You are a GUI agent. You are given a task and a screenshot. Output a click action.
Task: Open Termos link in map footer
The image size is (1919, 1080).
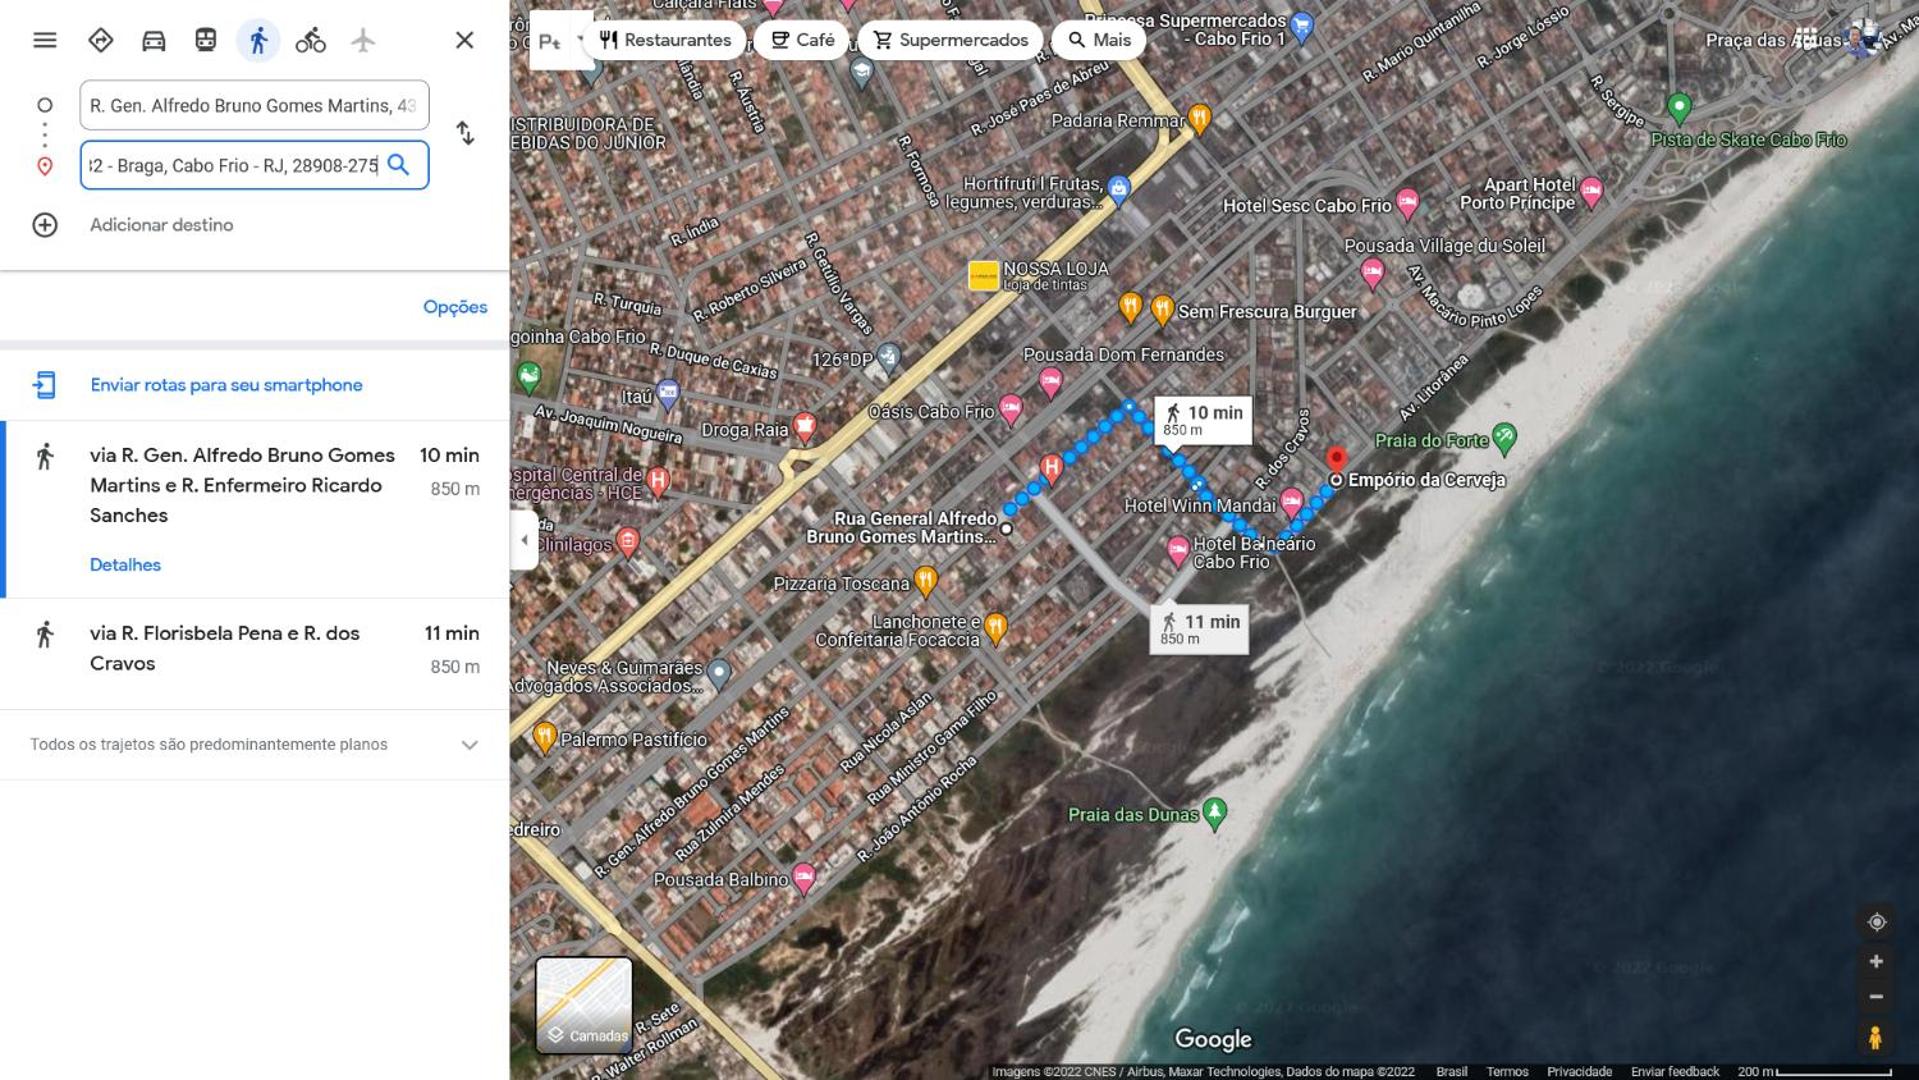1506,1071
